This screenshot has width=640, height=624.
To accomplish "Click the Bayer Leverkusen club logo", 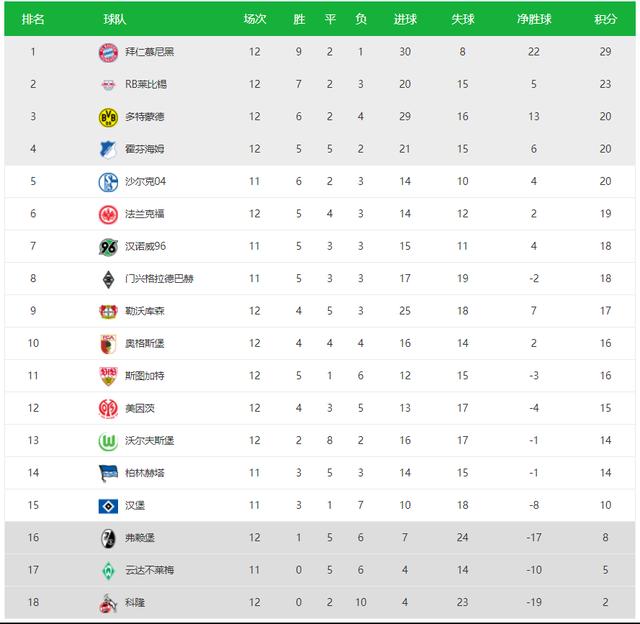I will coord(108,311).
